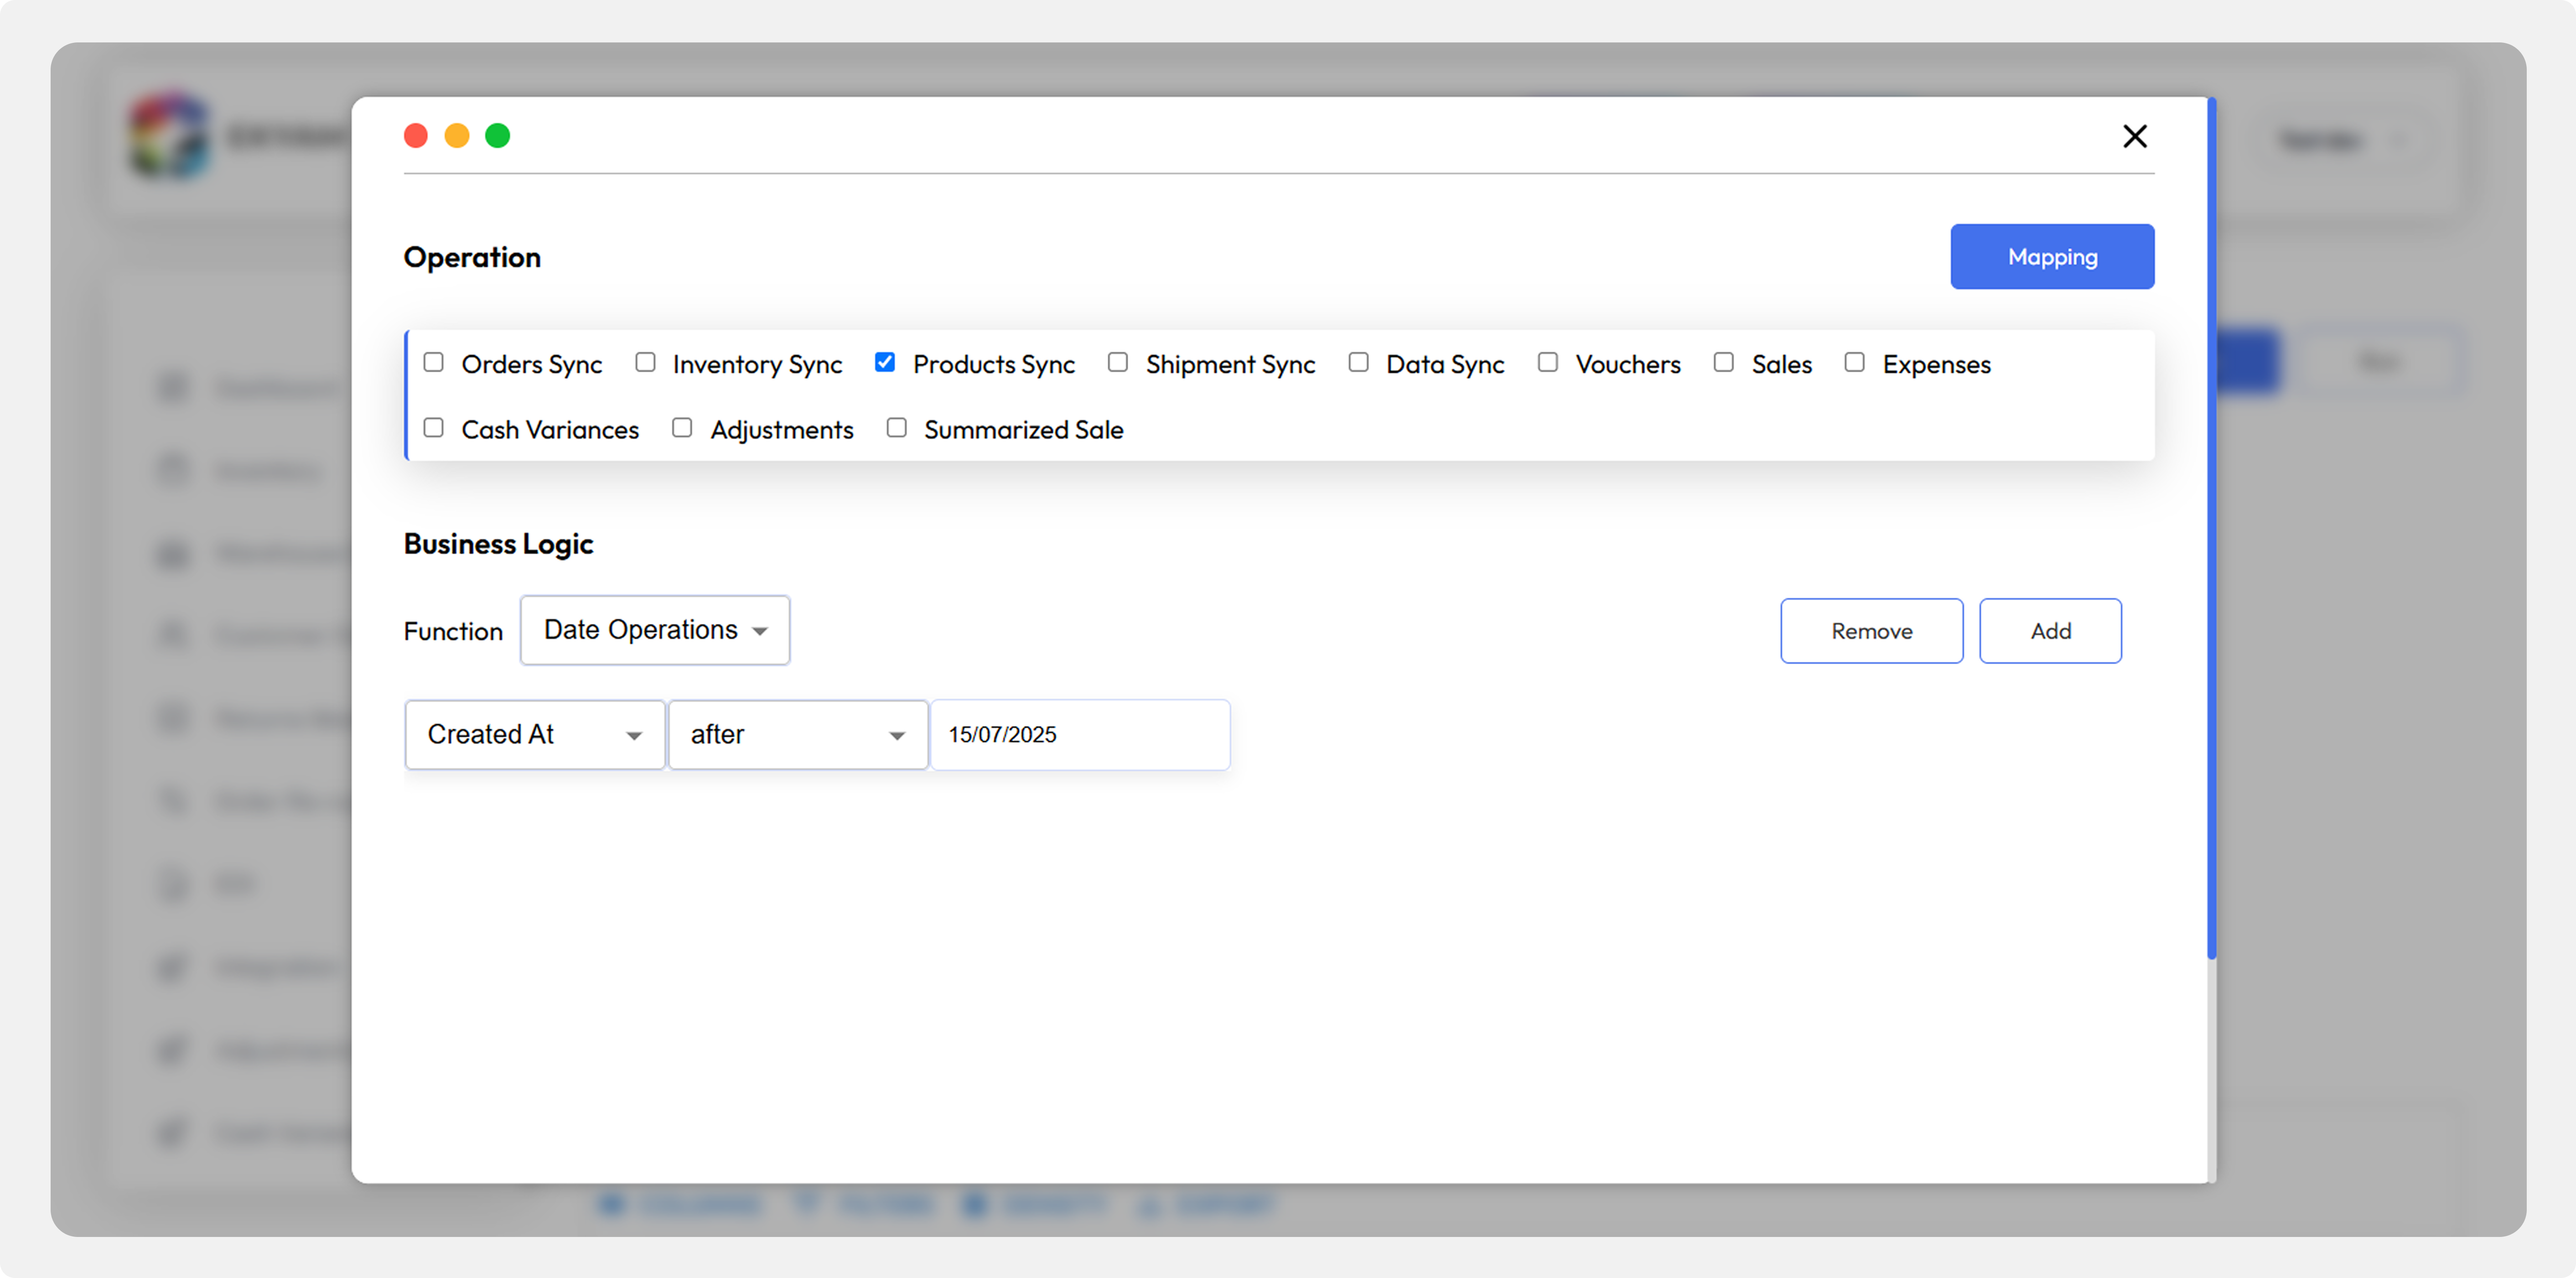Click the green traffic light dot
This screenshot has height=1278, width=2576.
[498, 136]
